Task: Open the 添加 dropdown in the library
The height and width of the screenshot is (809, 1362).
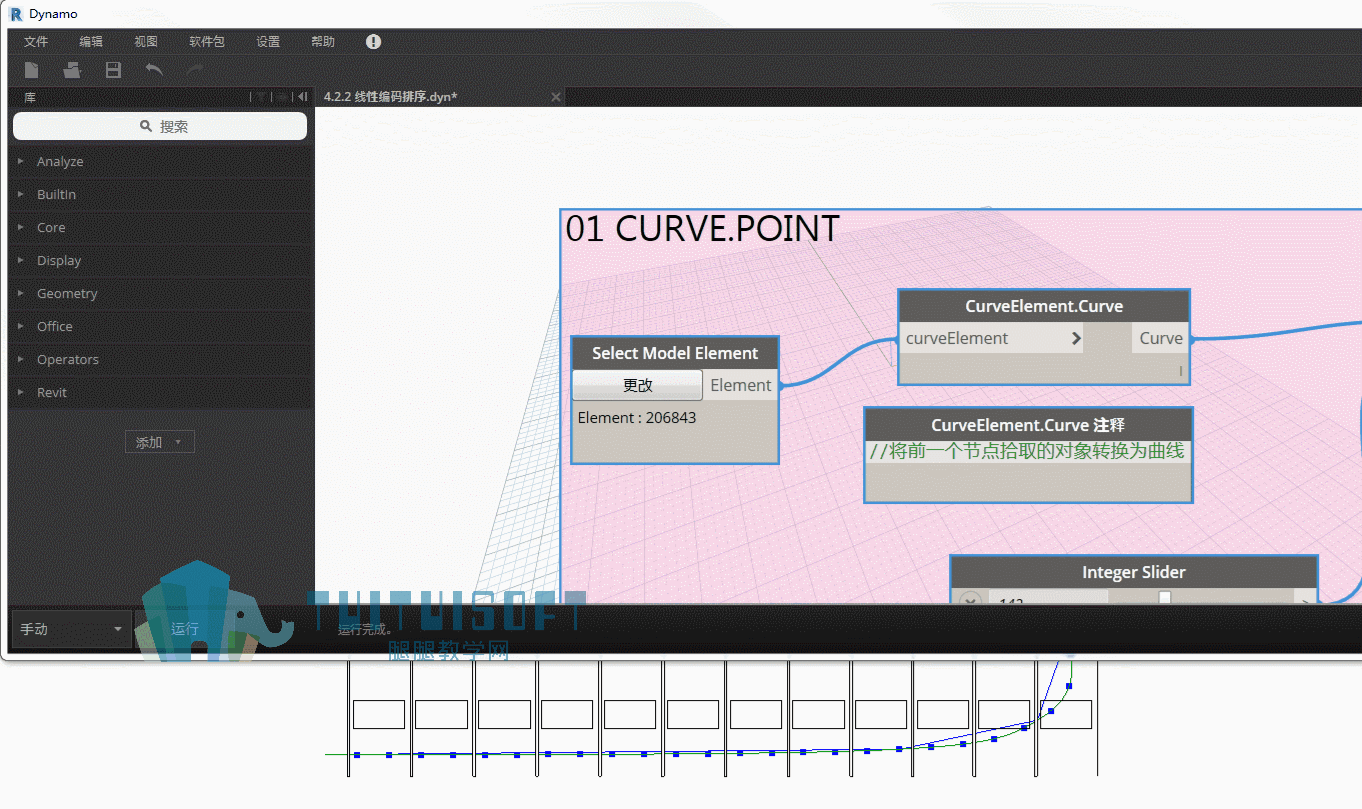Action: click(160, 442)
